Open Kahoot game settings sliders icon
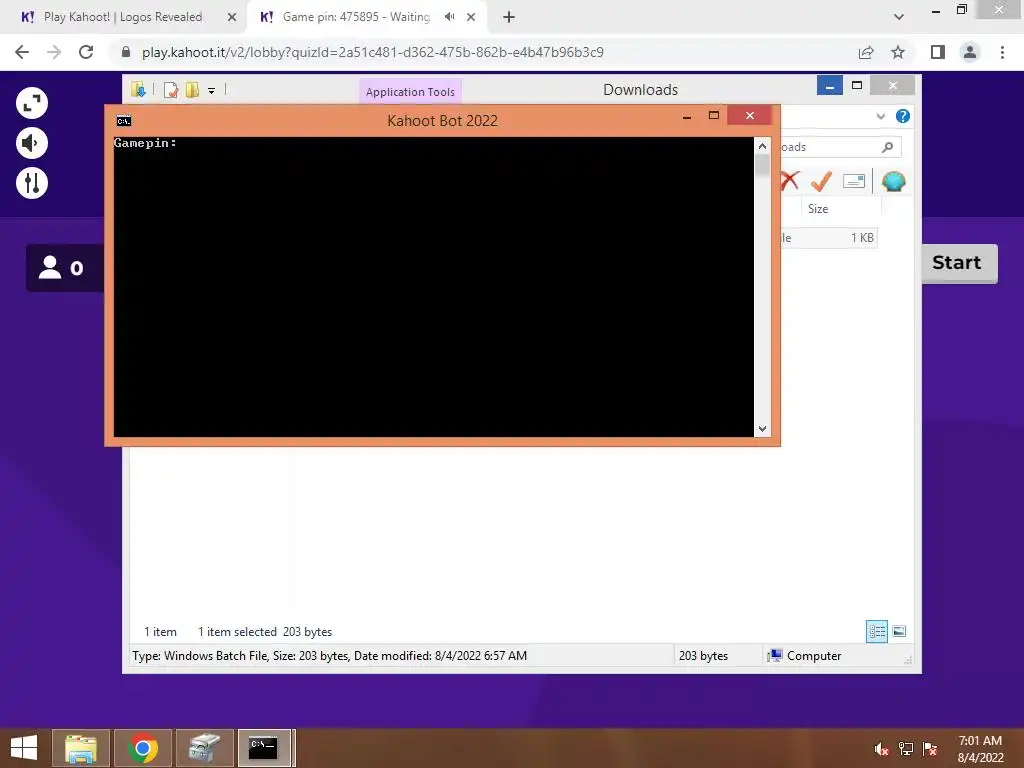The image size is (1024, 768). [x=32, y=183]
